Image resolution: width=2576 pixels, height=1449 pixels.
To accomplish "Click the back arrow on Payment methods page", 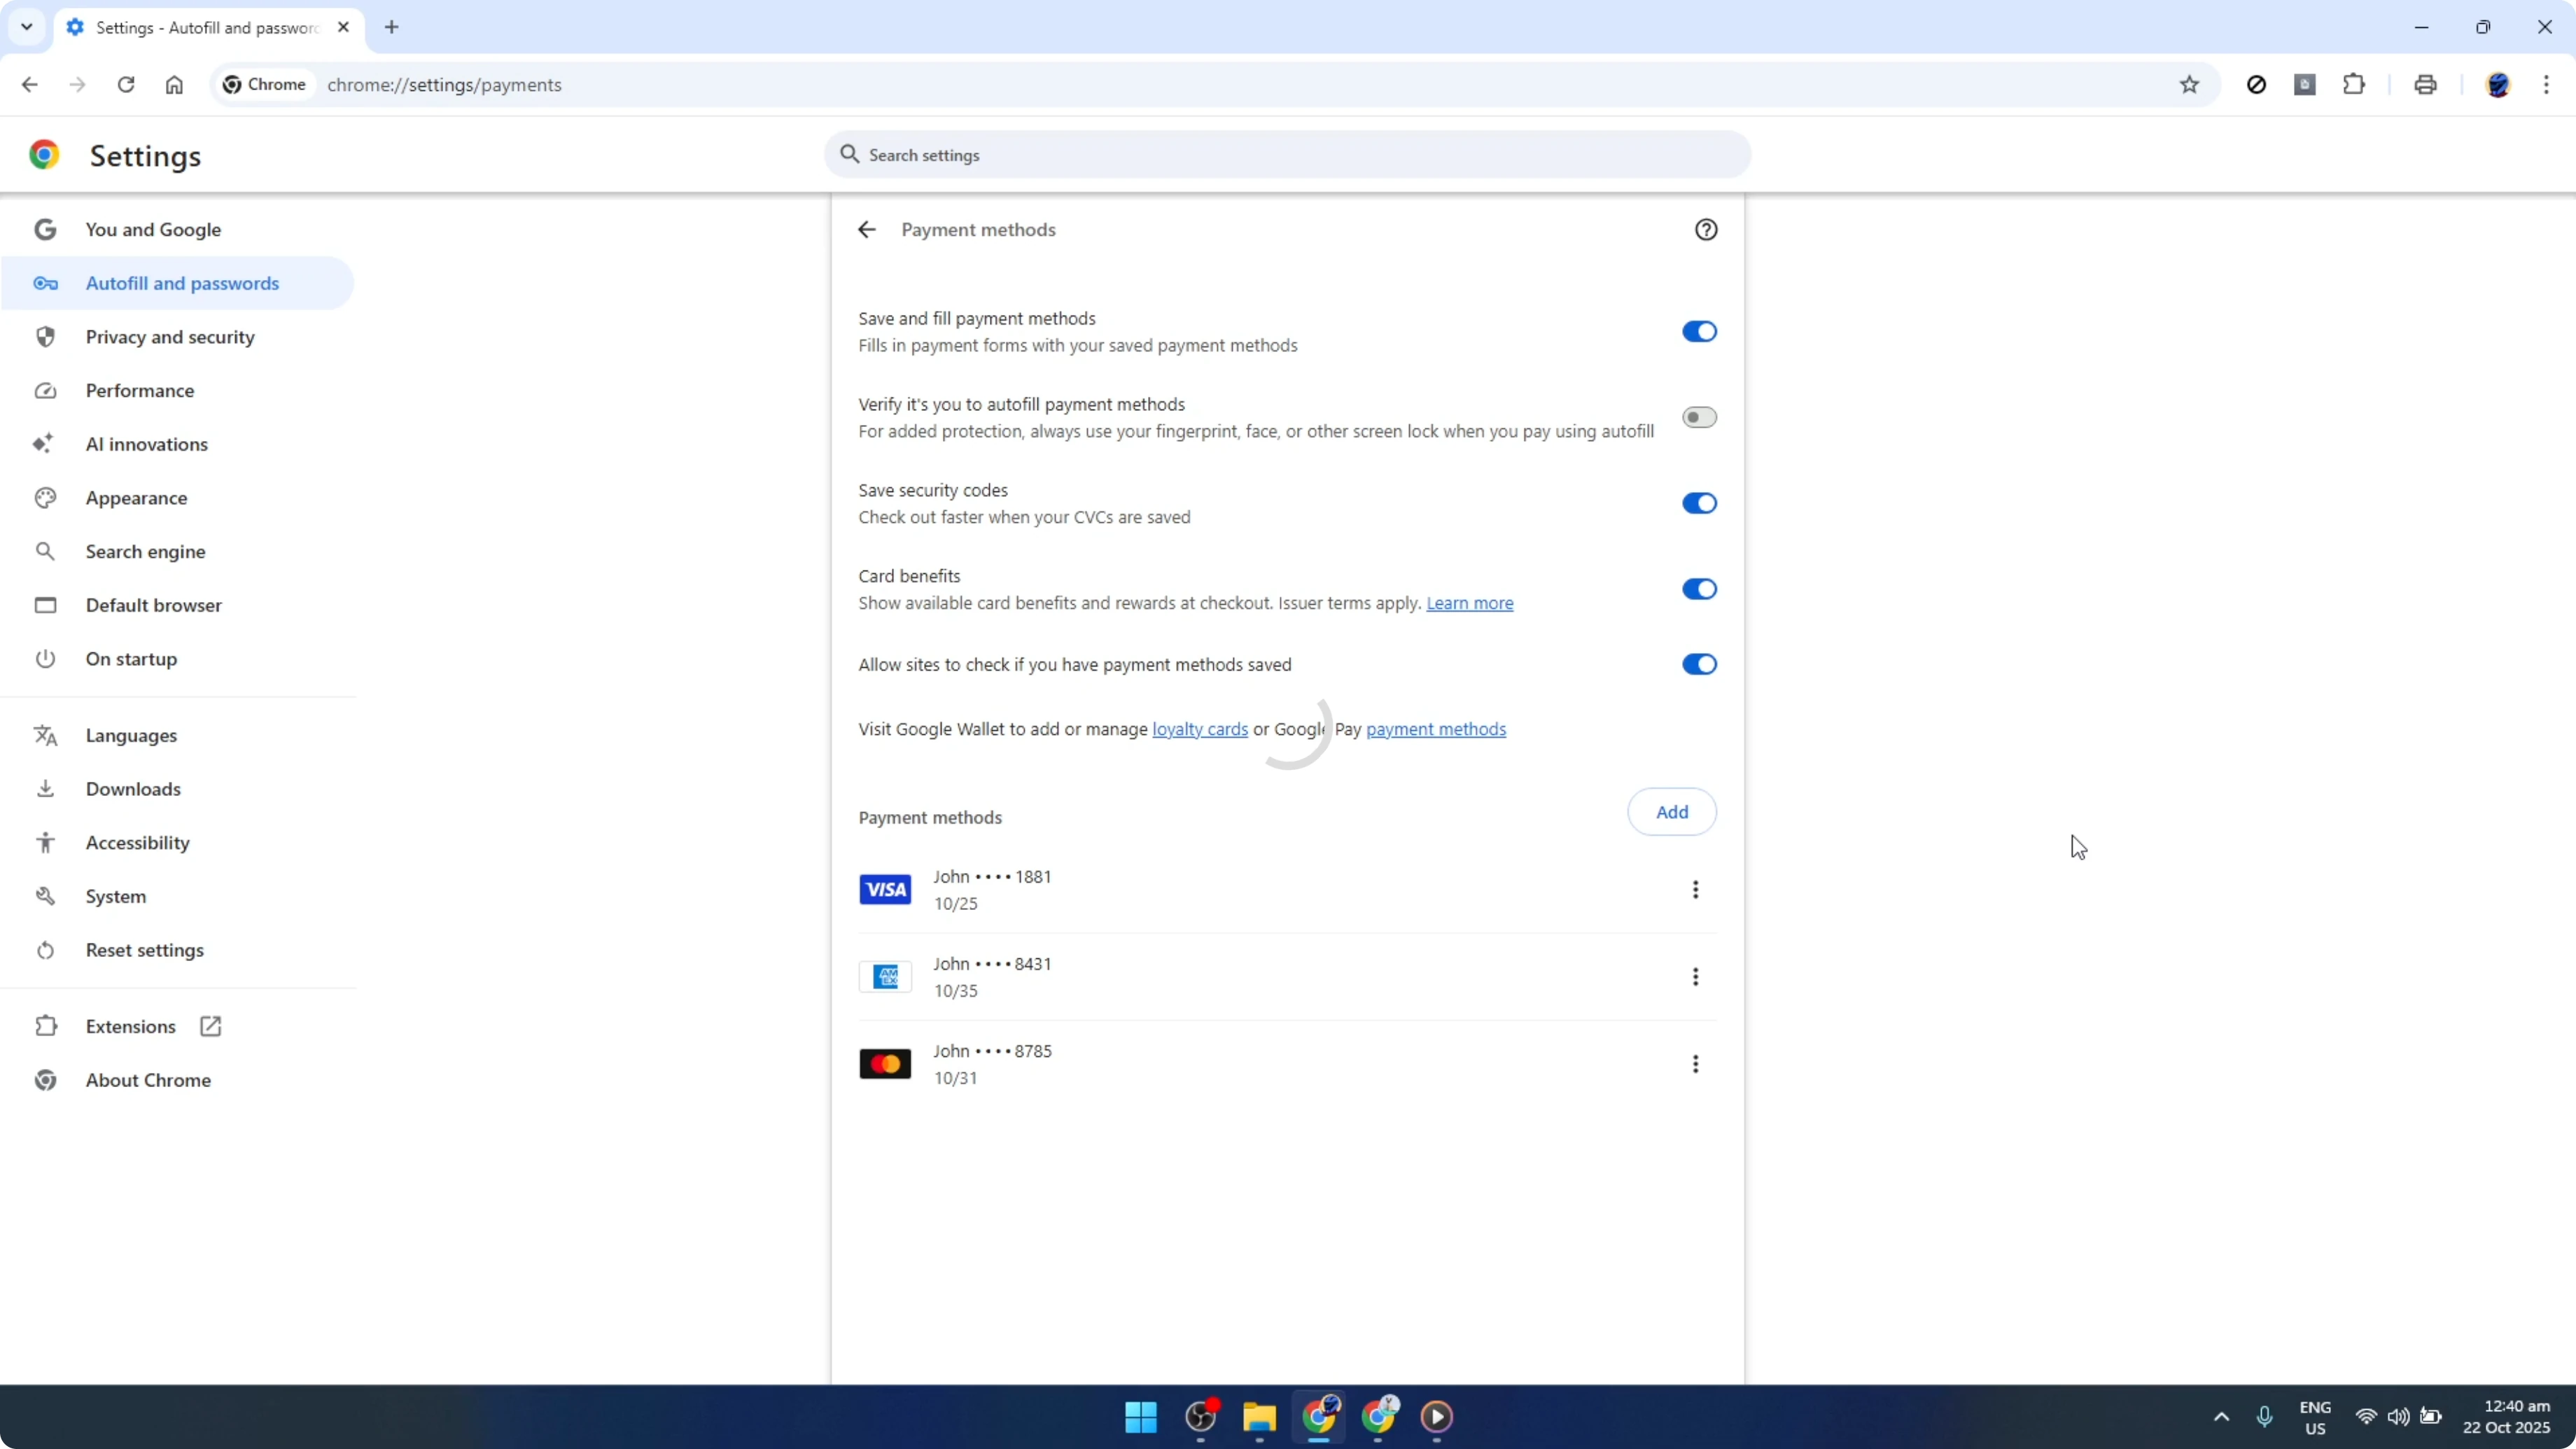I will tap(866, 229).
